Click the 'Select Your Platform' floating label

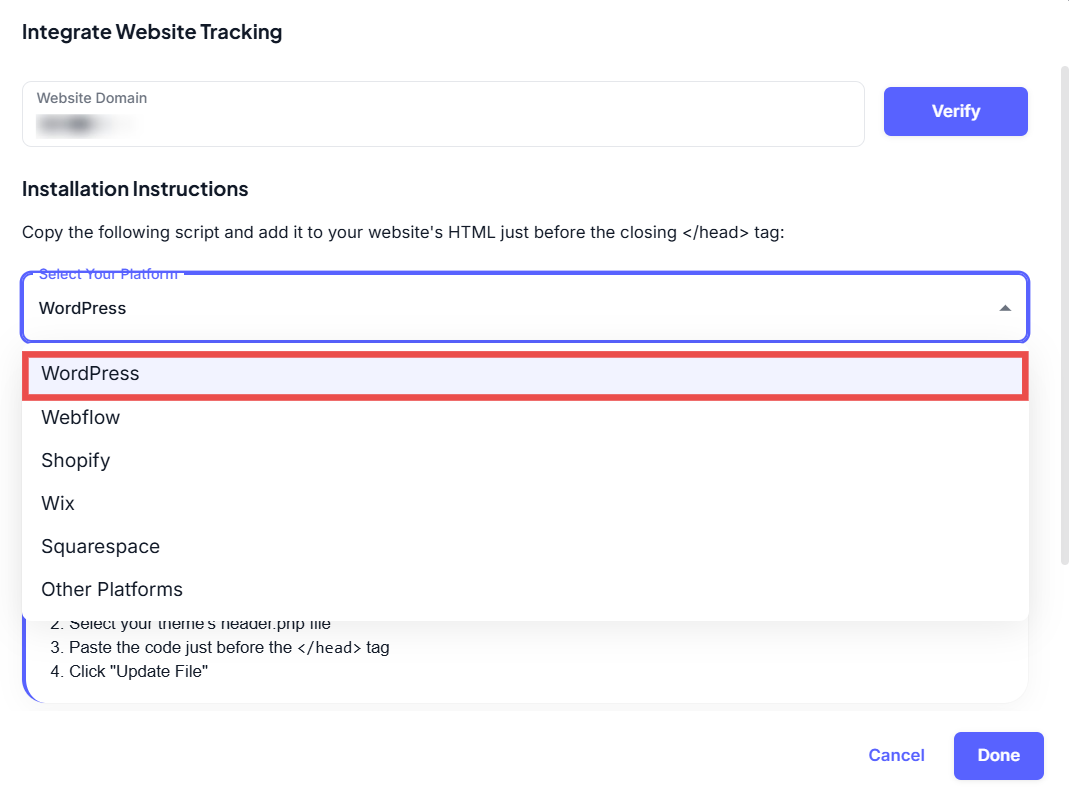pos(108,274)
